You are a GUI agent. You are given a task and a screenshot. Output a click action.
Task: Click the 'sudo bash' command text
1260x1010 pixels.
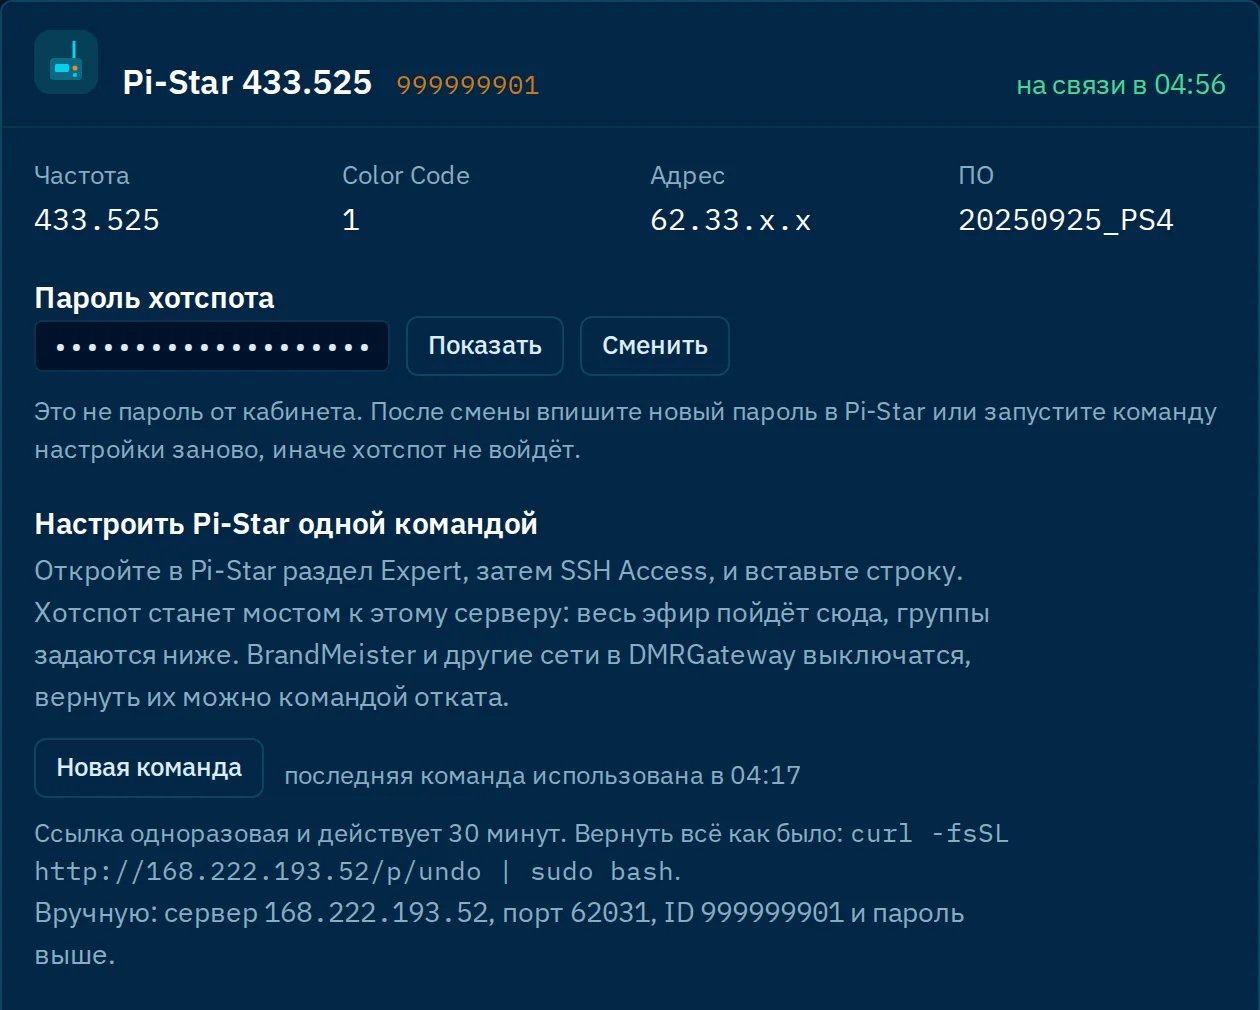[x=602, y=872]
